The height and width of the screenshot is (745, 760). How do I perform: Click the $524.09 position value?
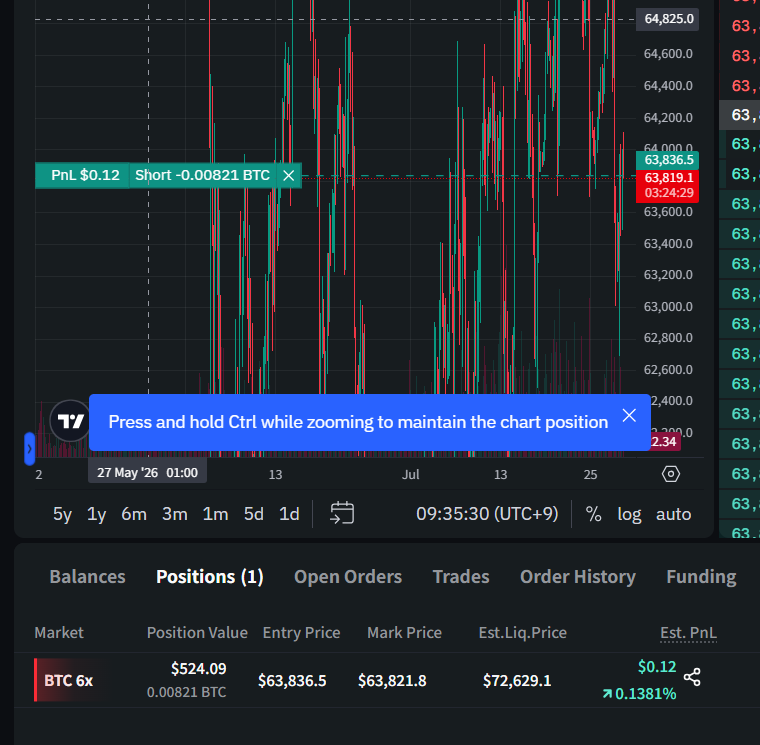coord(198,669)
